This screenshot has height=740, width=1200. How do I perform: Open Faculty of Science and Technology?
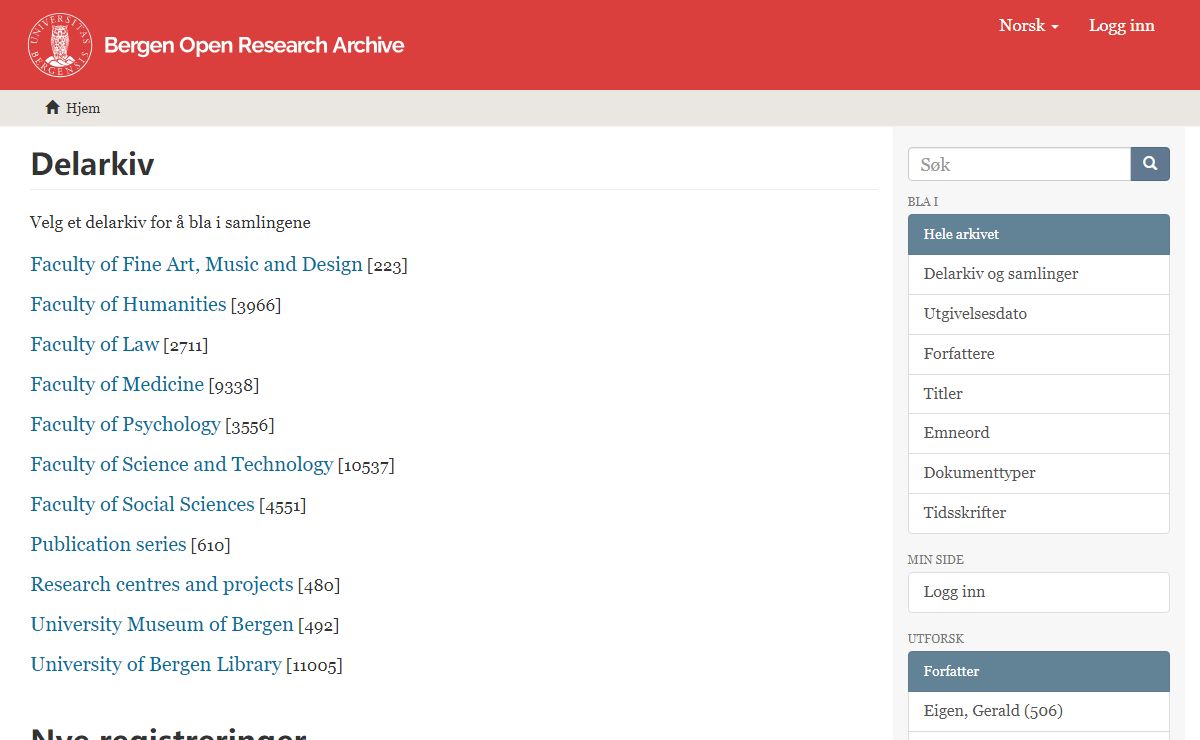pos(181,464)
